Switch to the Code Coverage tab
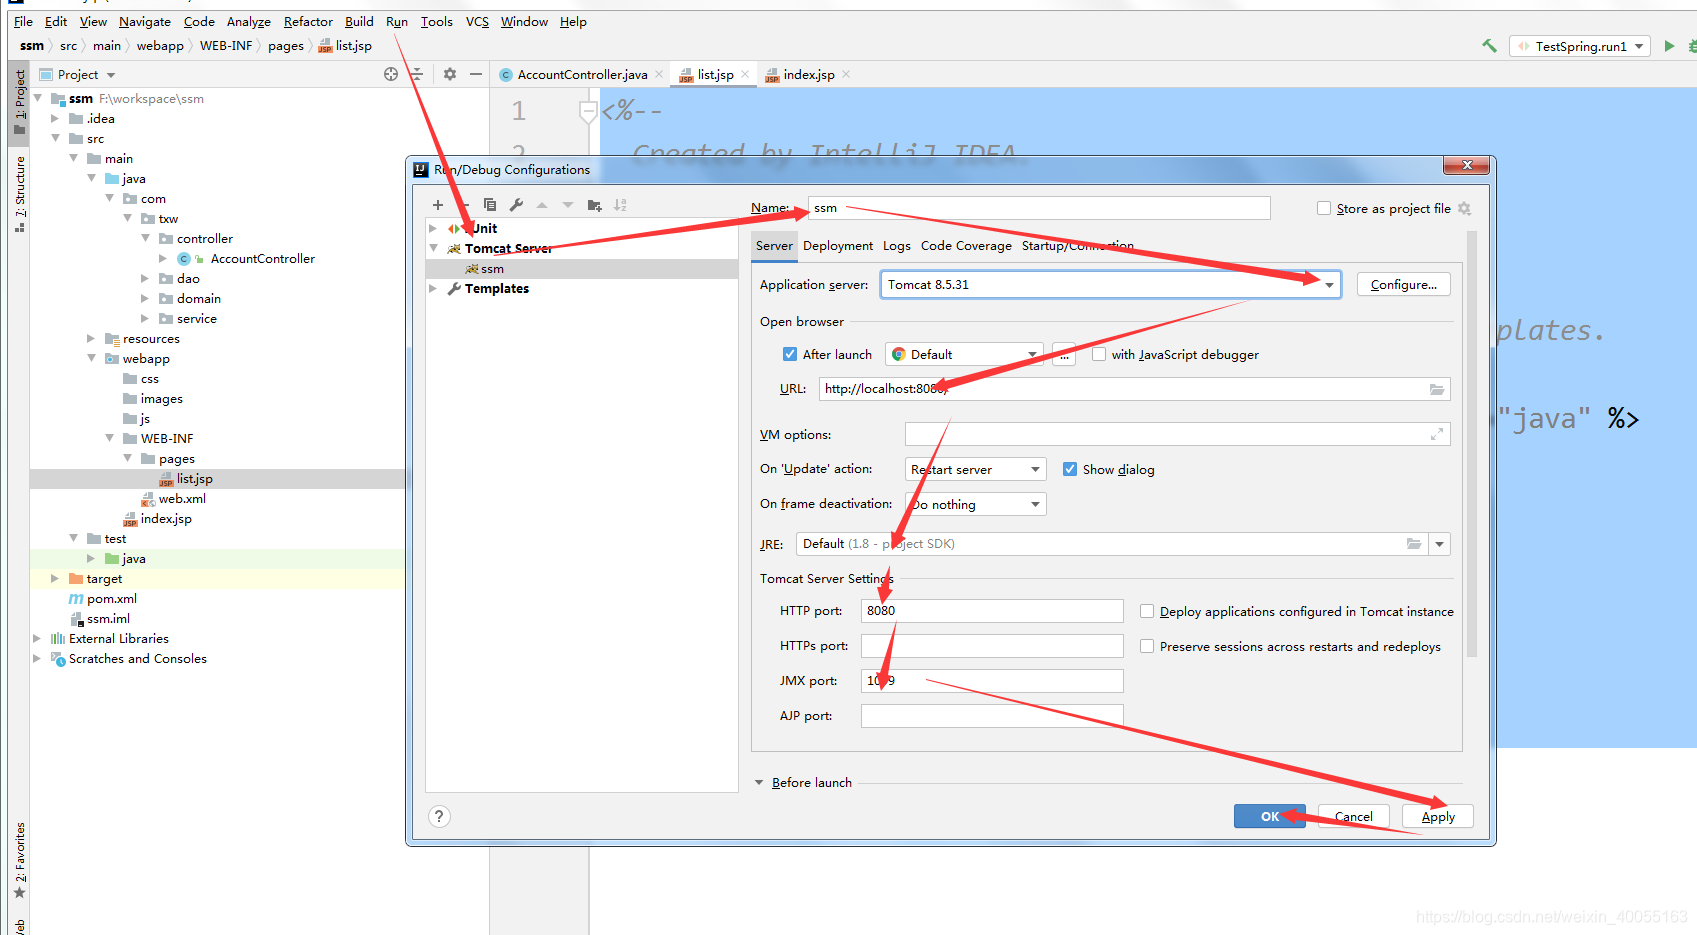This screenshot has width=1697, height=935. point(966,246)
